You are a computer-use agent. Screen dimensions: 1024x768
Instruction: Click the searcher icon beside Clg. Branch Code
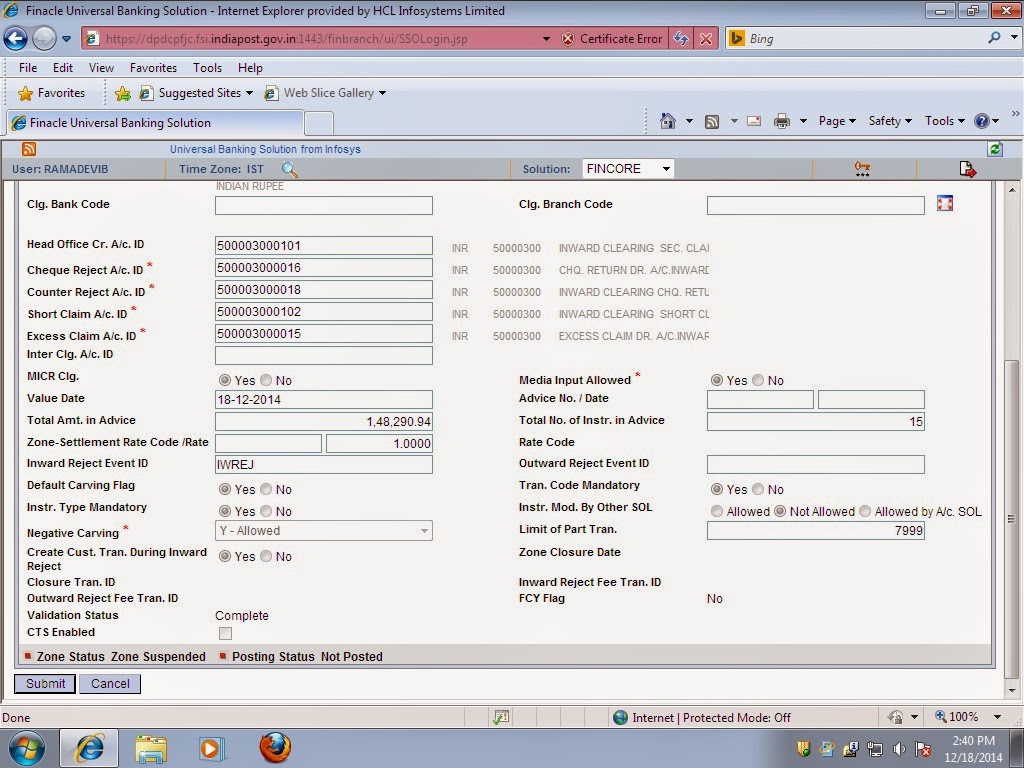tap(944, 204)
